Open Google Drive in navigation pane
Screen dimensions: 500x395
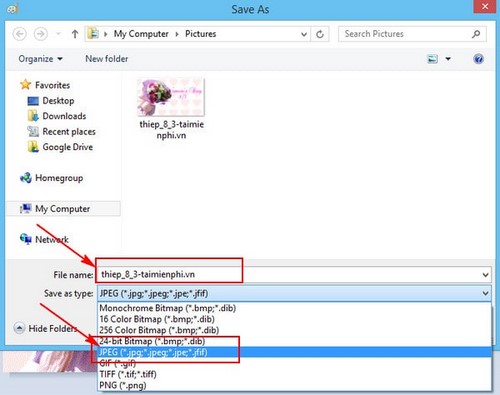pyautogui.click(x=68, y=147)
